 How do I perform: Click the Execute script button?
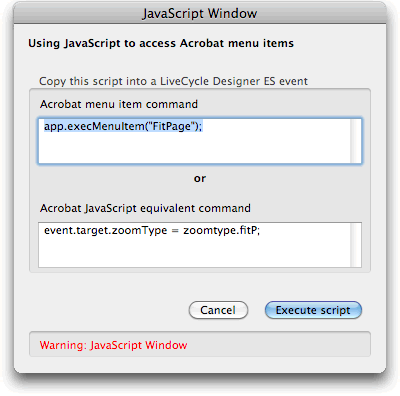coord(313,310)
